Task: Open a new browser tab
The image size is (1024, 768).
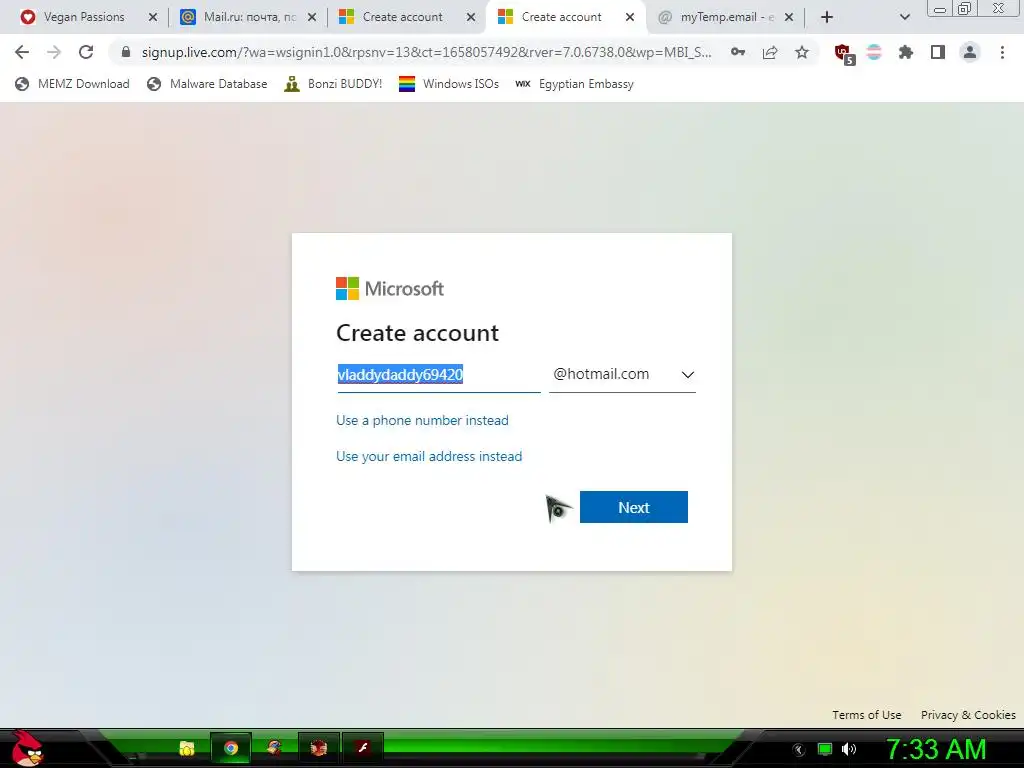Action: pos(827,17)
